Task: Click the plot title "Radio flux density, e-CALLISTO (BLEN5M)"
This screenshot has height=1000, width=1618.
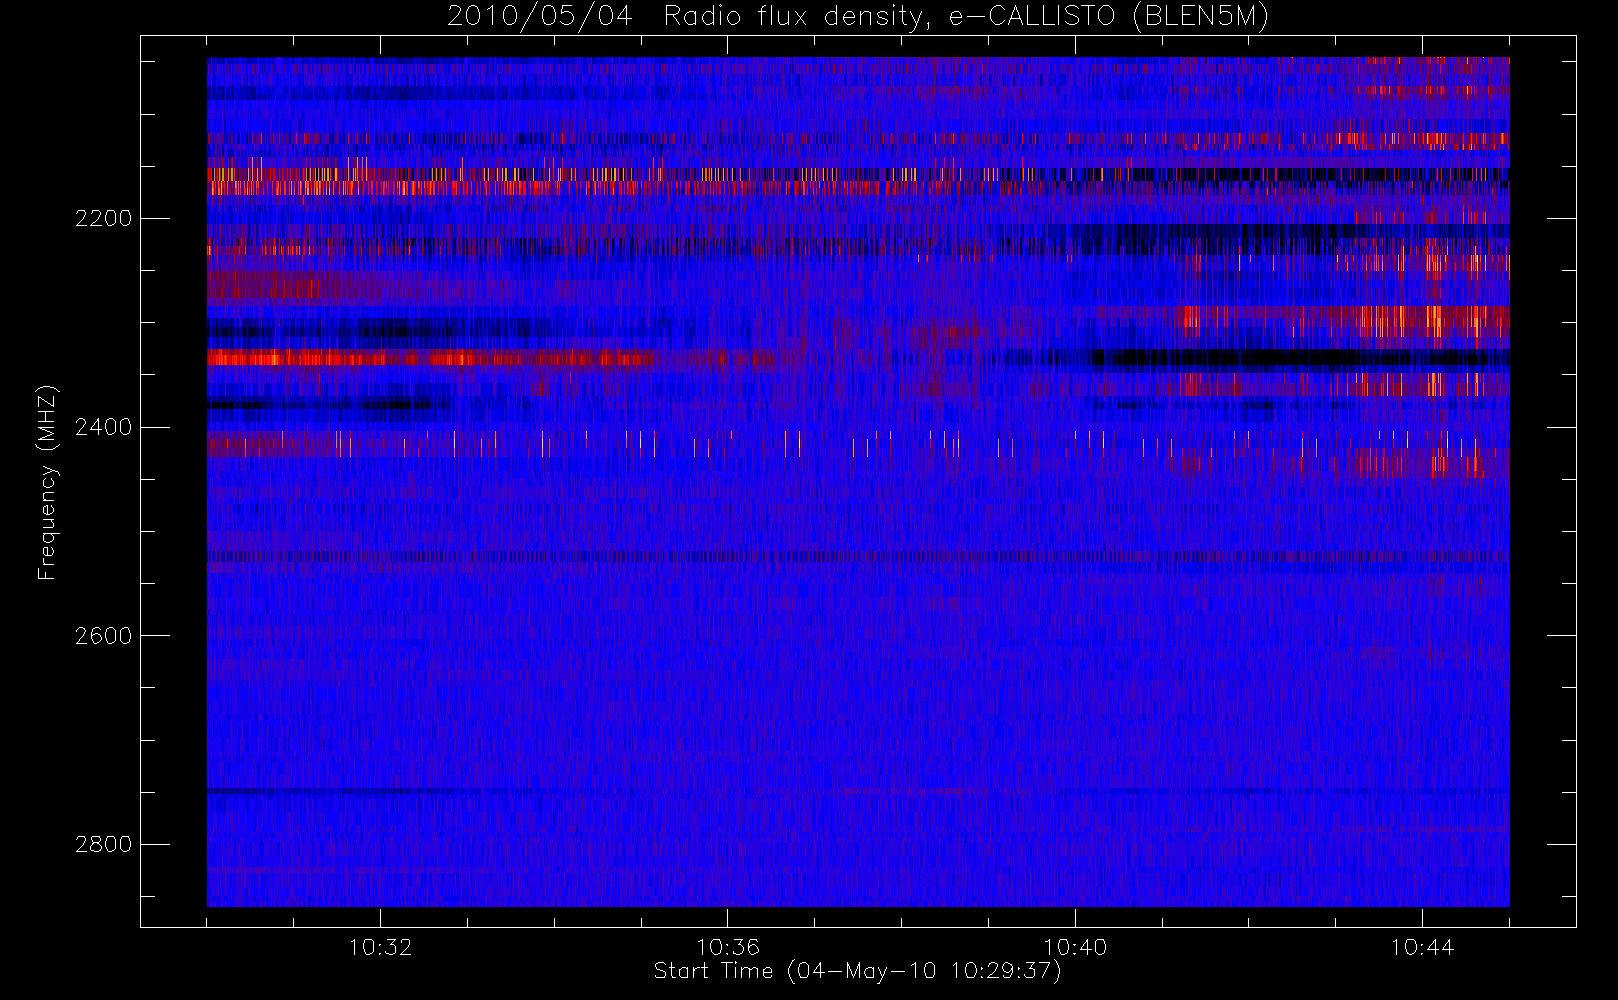Action: click(x=966, y=17)
